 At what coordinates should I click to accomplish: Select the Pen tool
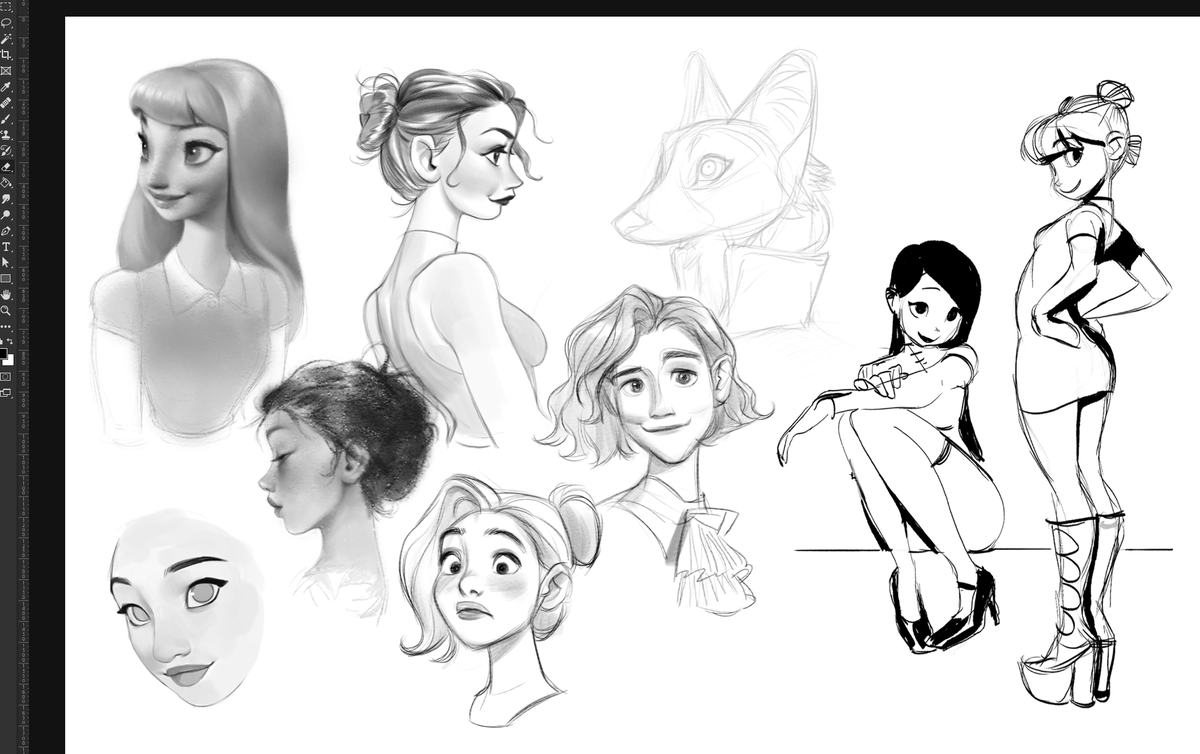click(6, 231)
